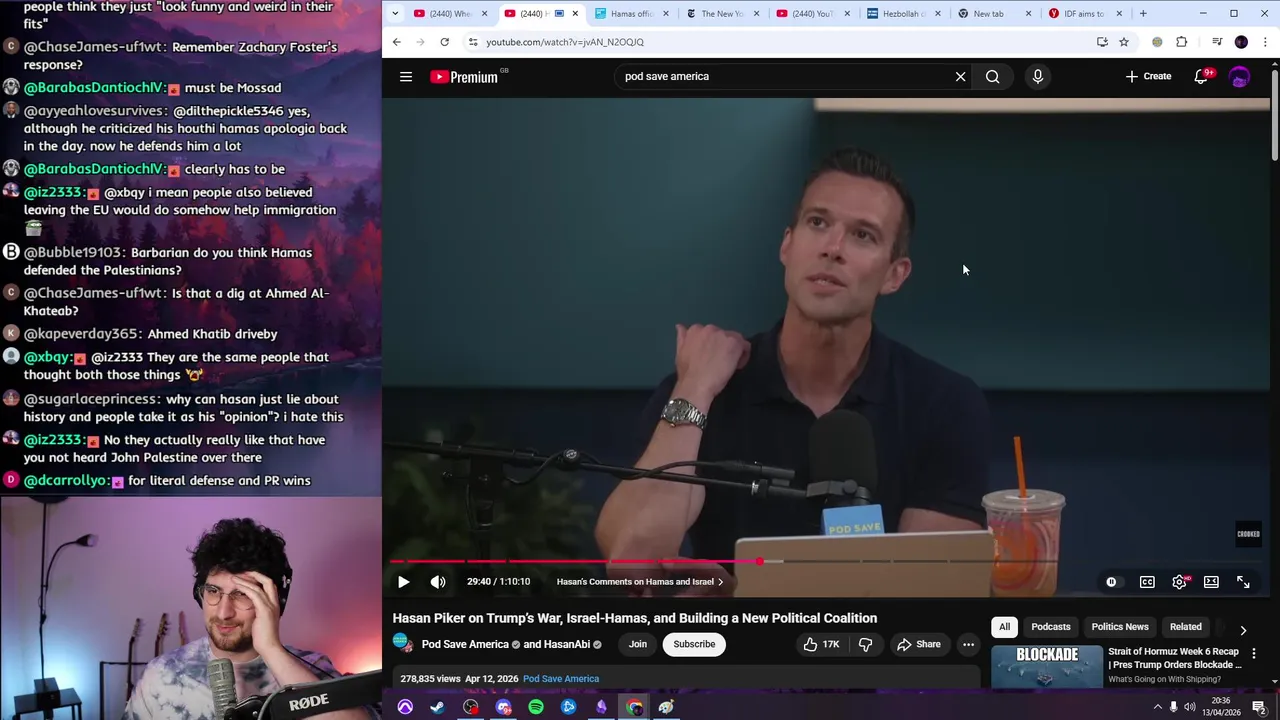Viewport: 1280px width, 720px height.
Task: Open Pod Save America podcast link in description
Action: (x=561, y=679)
